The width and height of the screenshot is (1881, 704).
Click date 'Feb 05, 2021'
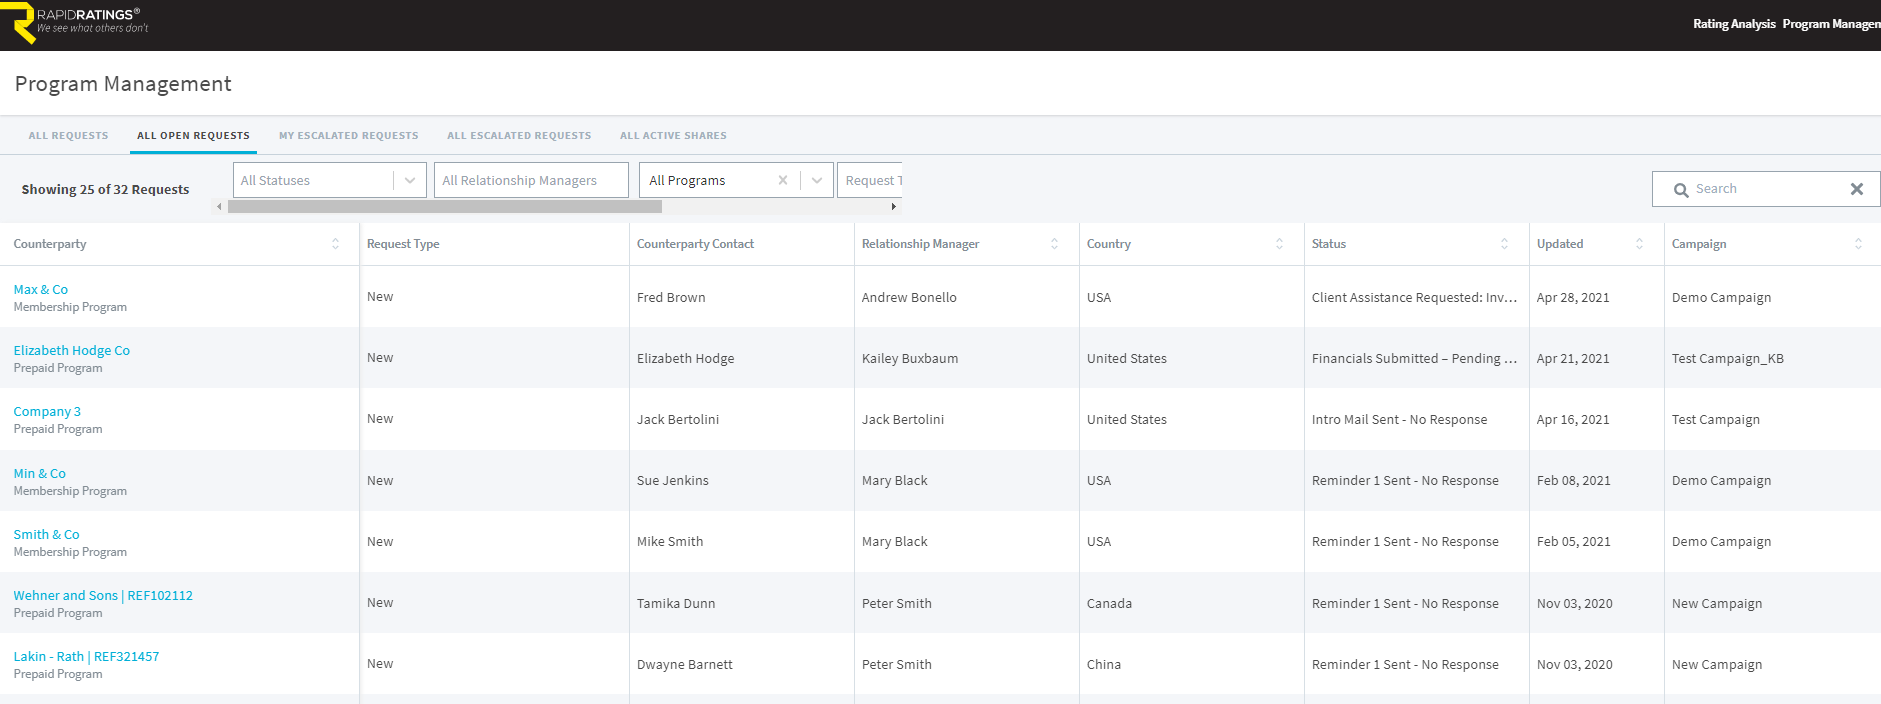[x=1574, y=542]
